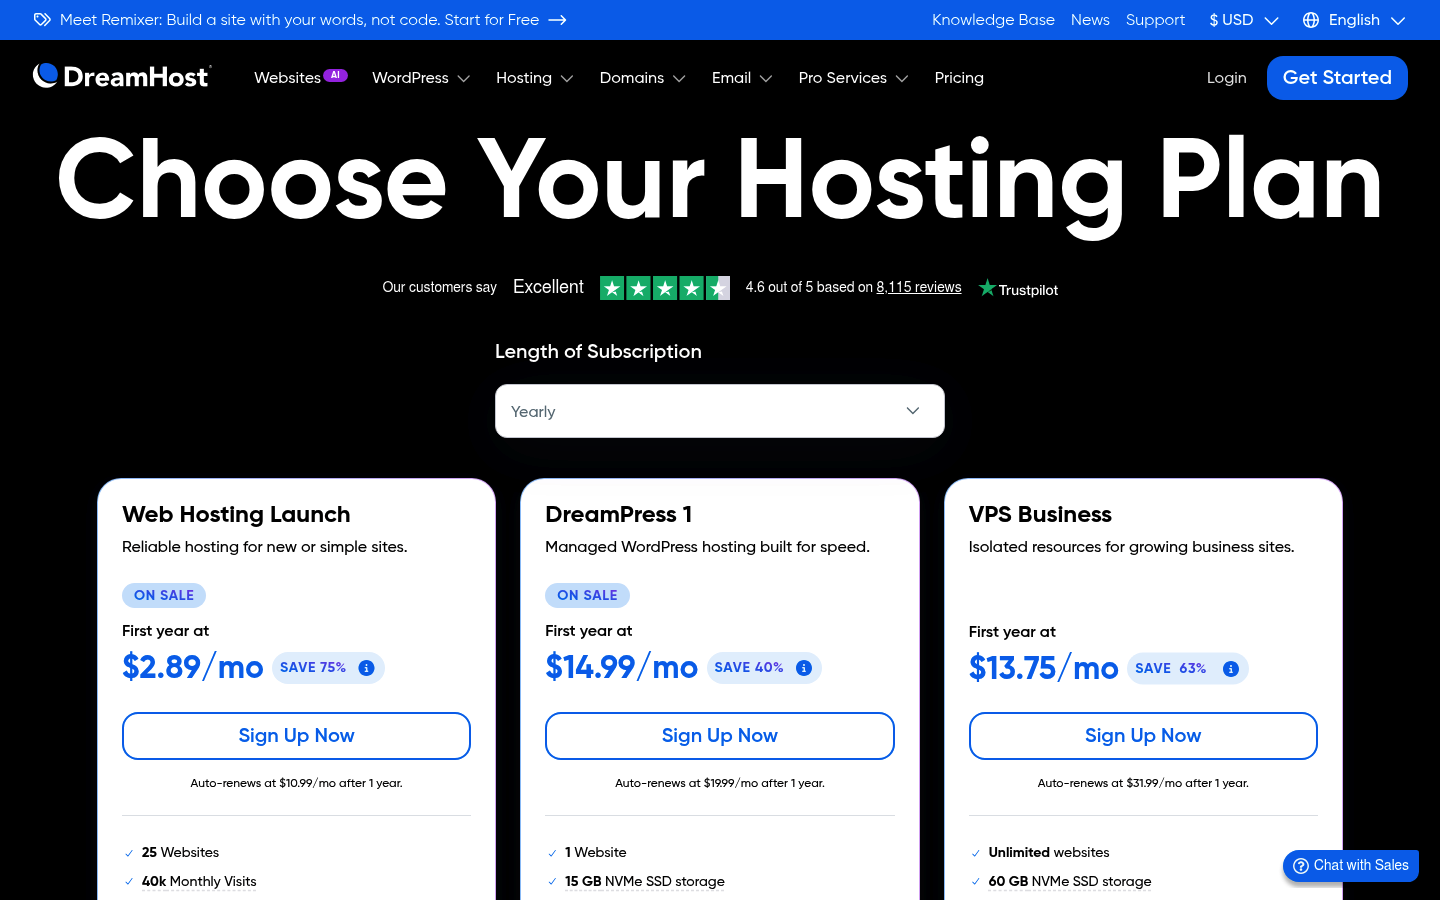Image resolution: width=1440 pixels, height=900 pixels.
Task: Click the arrow after Start for Free
Action: pos(558,20)
